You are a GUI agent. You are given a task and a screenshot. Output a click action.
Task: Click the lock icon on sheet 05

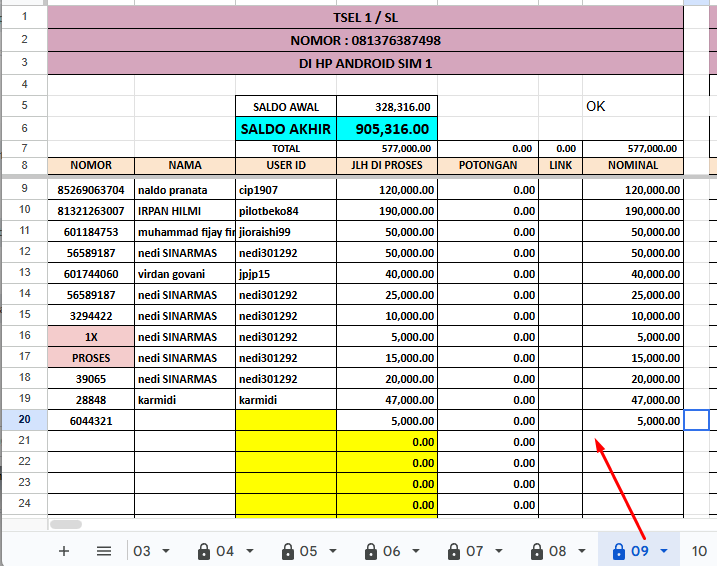(x=288, y=551)
